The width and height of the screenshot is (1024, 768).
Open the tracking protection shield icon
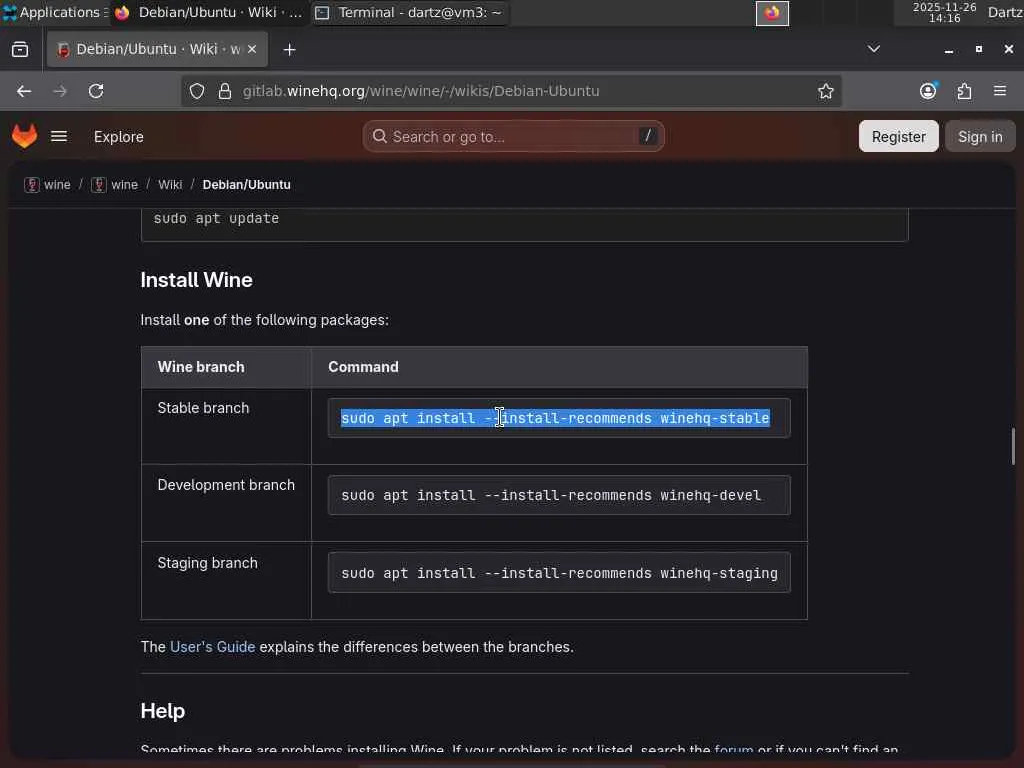point(197,91)
